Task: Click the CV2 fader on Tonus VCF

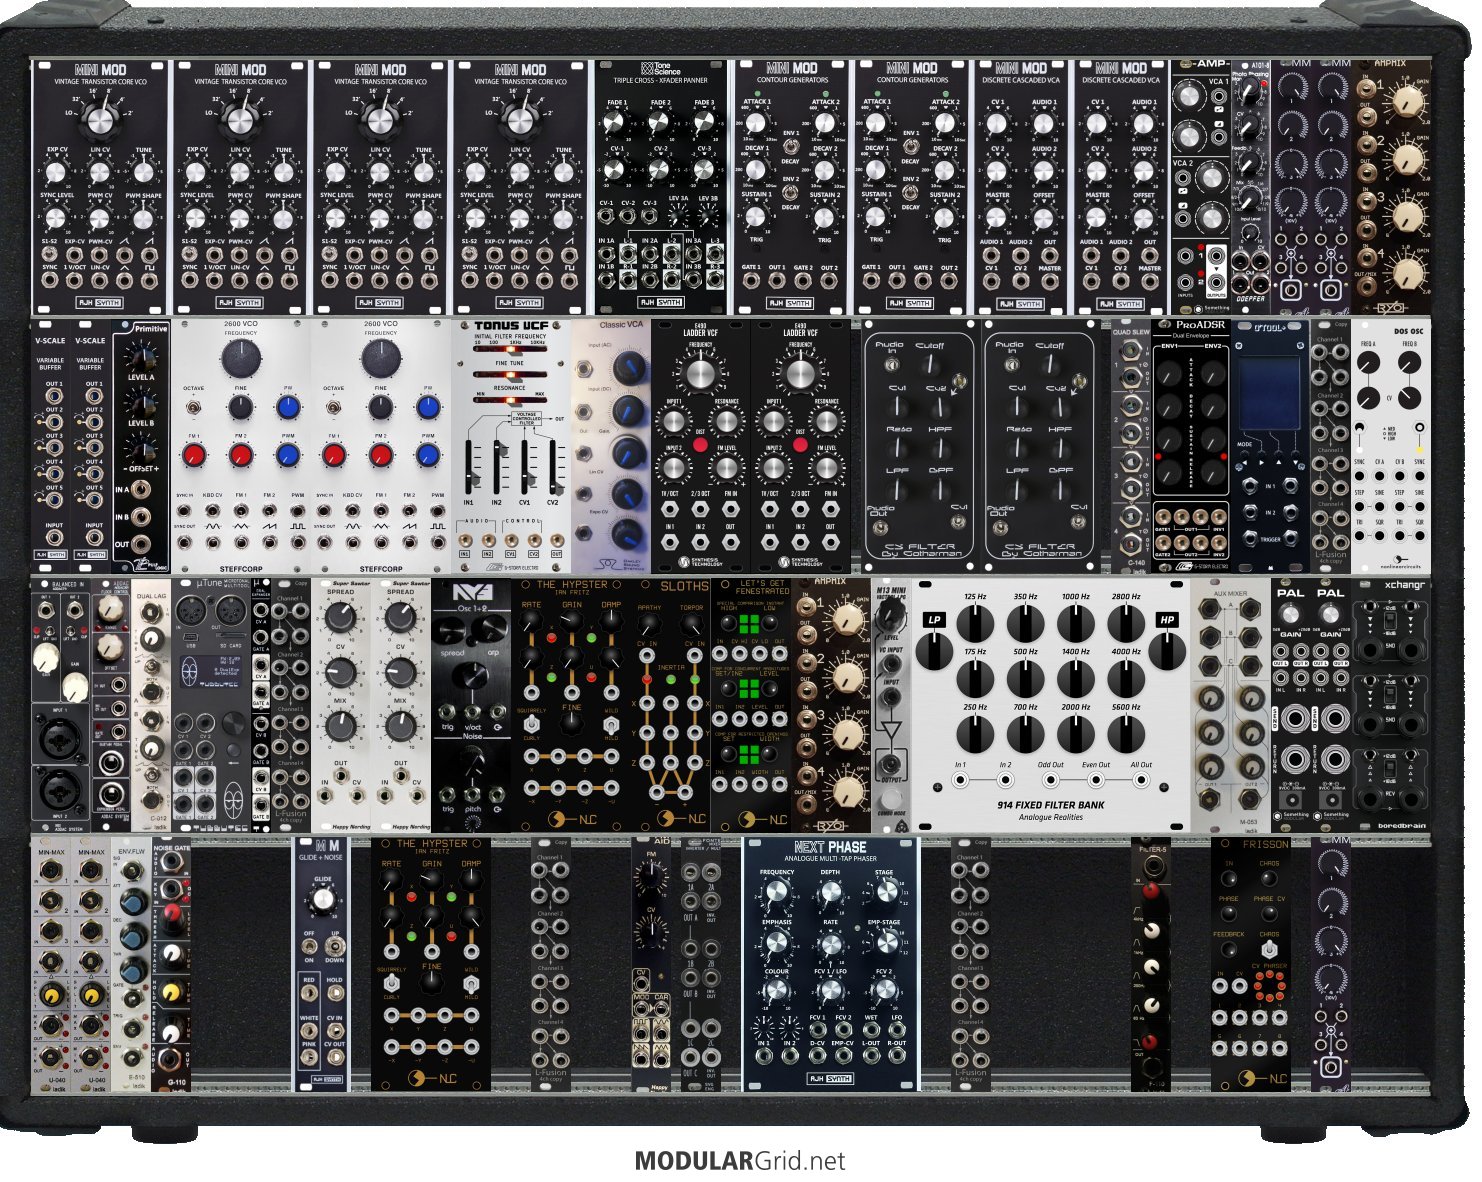Action: (552, 466)
